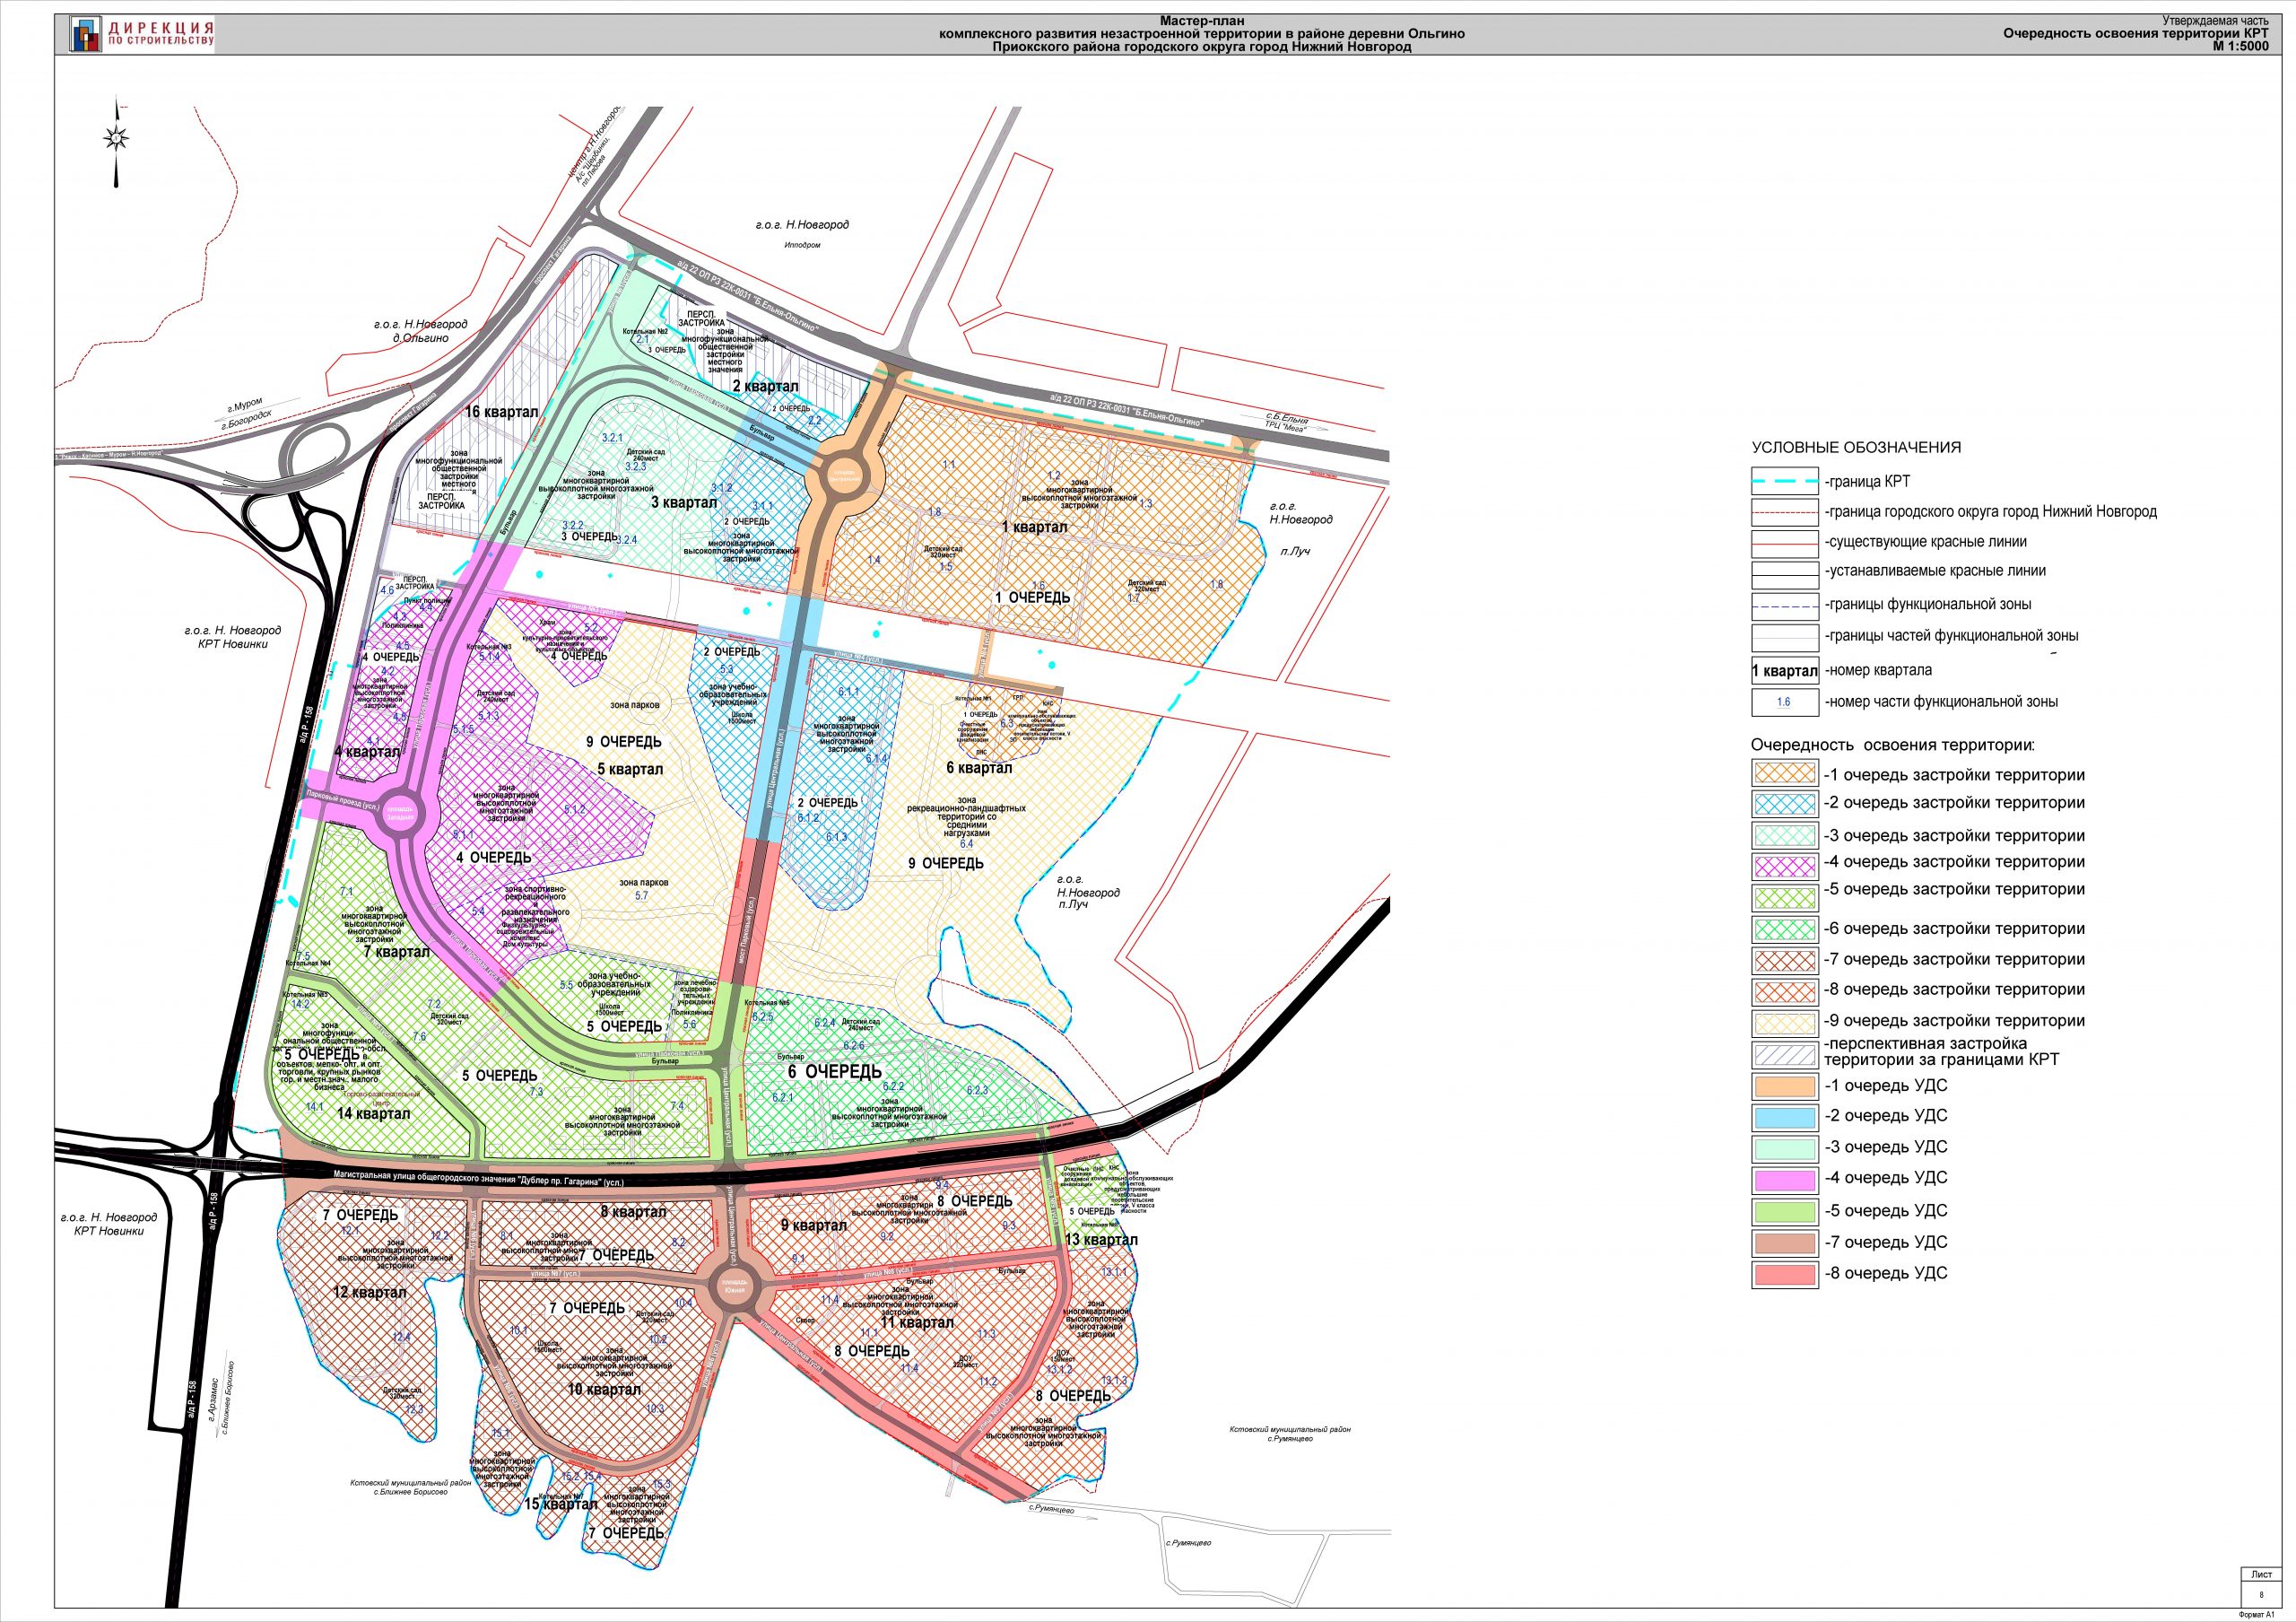The width and height of the screenshot is (2296, 1622).
Task: Click the '1 квартал' legend sample box
Action: [1784, 671]
